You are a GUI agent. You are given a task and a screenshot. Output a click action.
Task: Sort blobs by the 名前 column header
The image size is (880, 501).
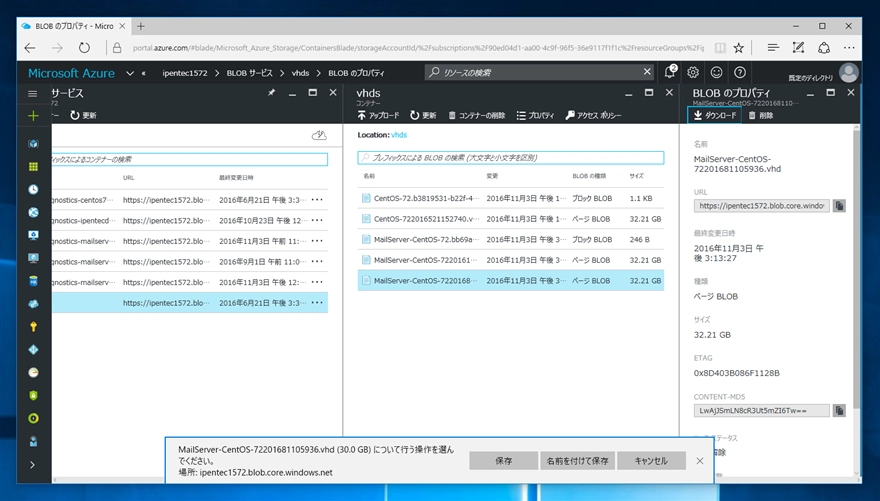coord(369,176)
